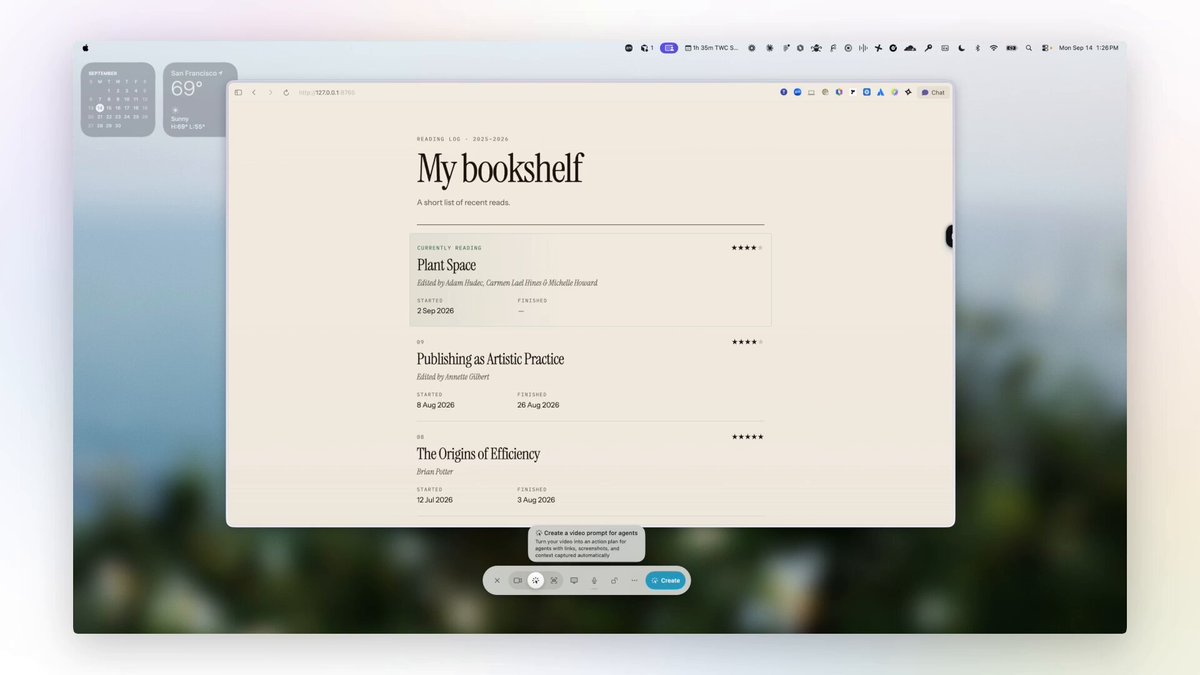Viewport: 1200px width, 675px height.
Task: Click the dark tab handle at window's right edge
Action: [949, 236]
